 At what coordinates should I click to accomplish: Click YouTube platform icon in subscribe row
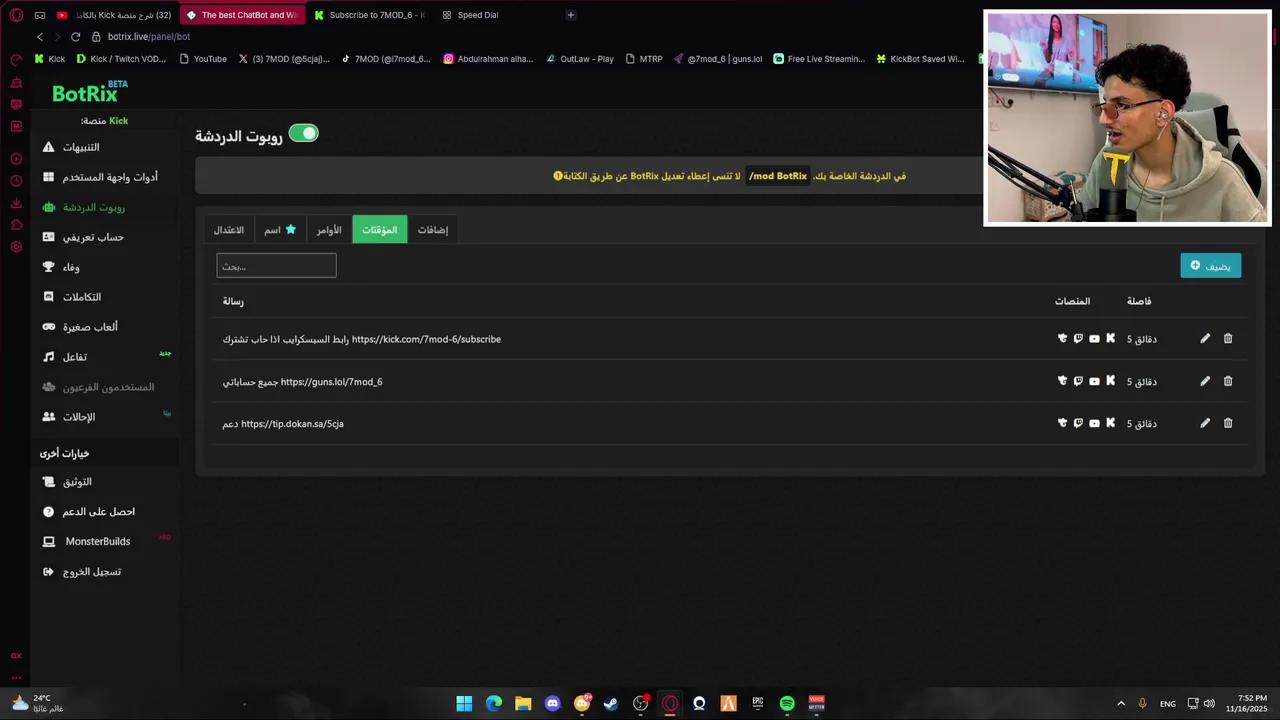coord(1094,339)
